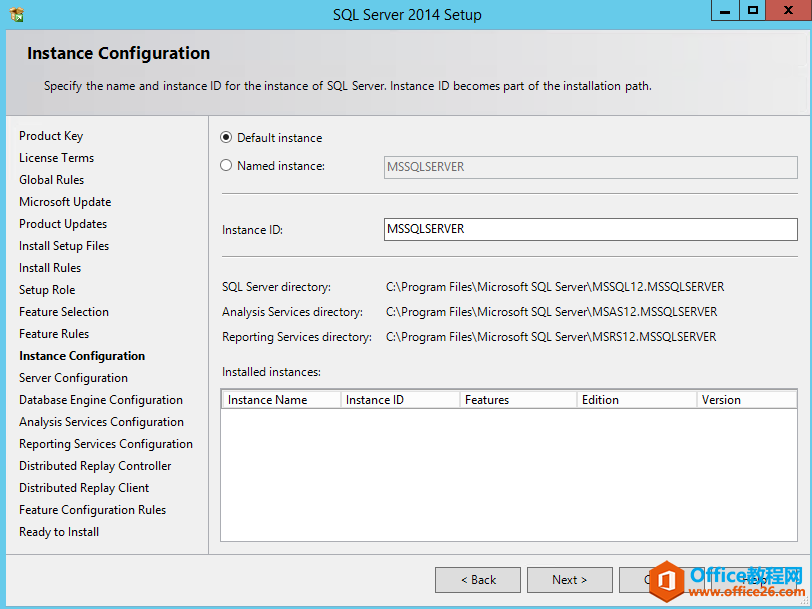Select Install Setup Files step

point(64,246)
